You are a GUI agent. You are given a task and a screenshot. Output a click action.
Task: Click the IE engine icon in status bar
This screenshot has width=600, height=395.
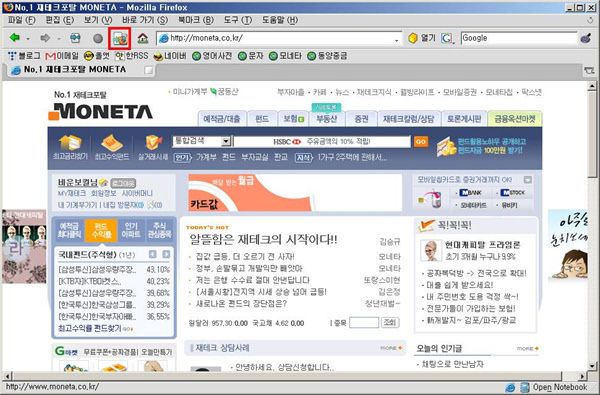[x=510, y=387]
